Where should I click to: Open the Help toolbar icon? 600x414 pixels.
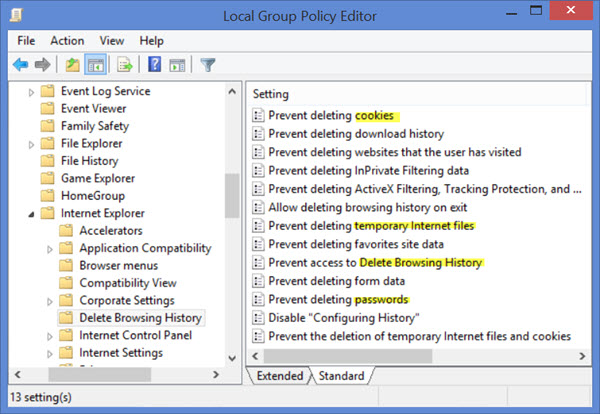(x=155, y=64)
